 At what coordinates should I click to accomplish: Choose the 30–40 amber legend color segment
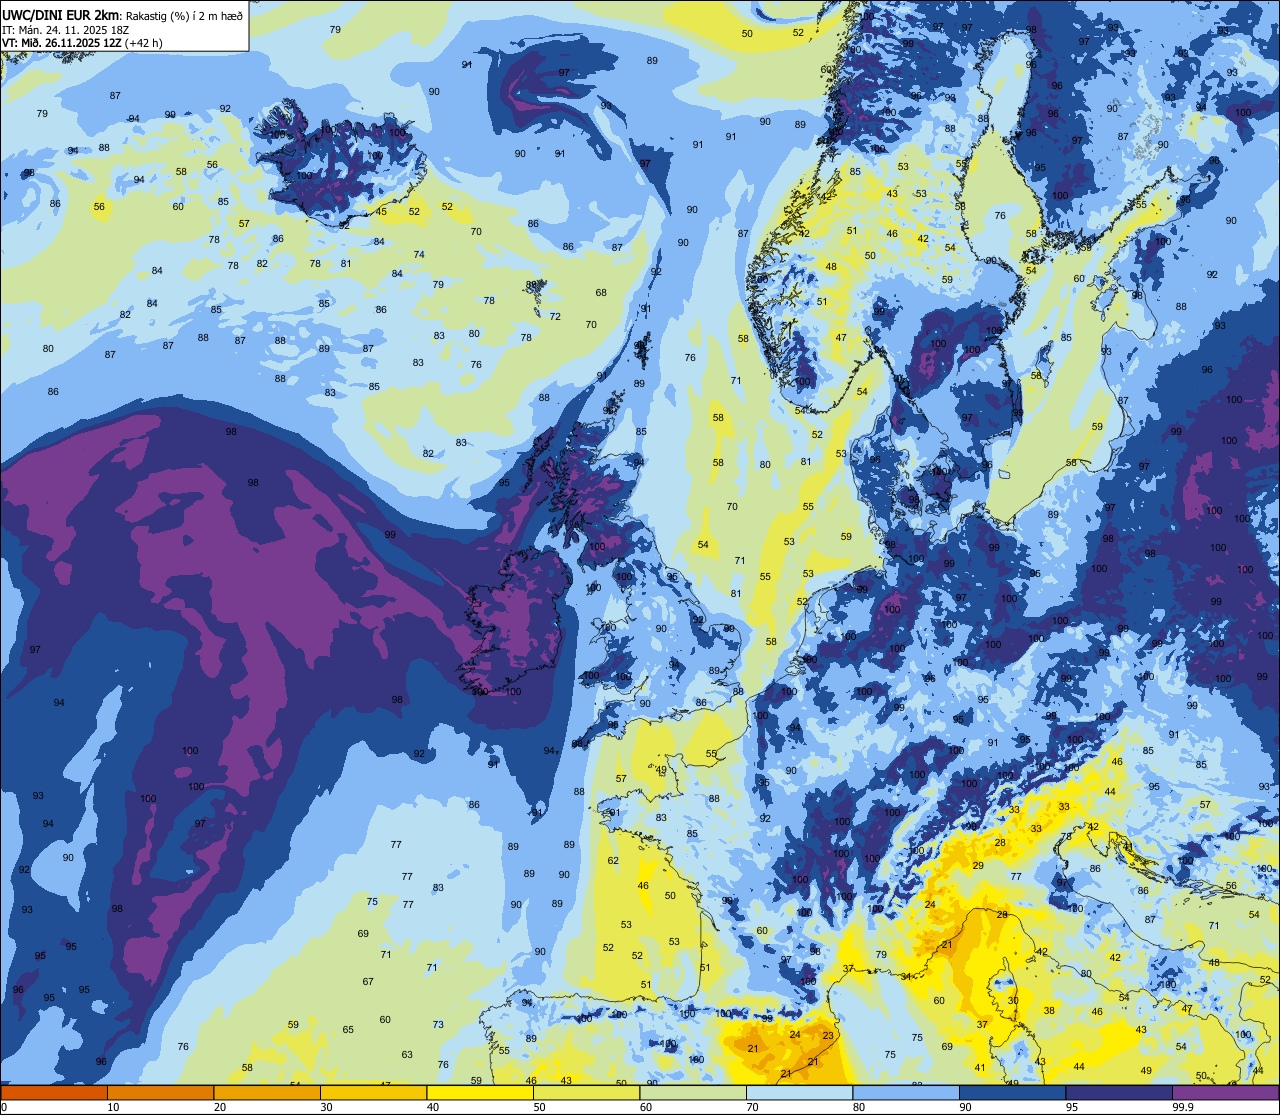[373, 1092]
